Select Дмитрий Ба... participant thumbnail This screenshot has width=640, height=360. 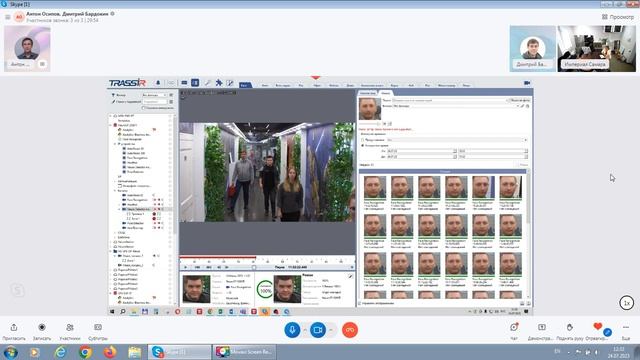coord(532,49)
